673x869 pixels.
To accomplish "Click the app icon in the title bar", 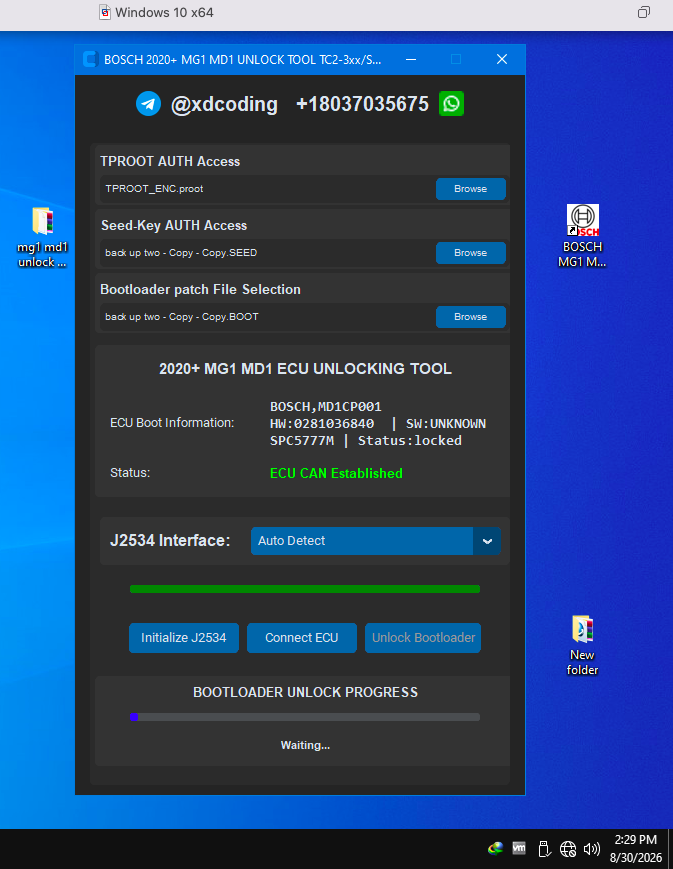I will pos(90,59).
